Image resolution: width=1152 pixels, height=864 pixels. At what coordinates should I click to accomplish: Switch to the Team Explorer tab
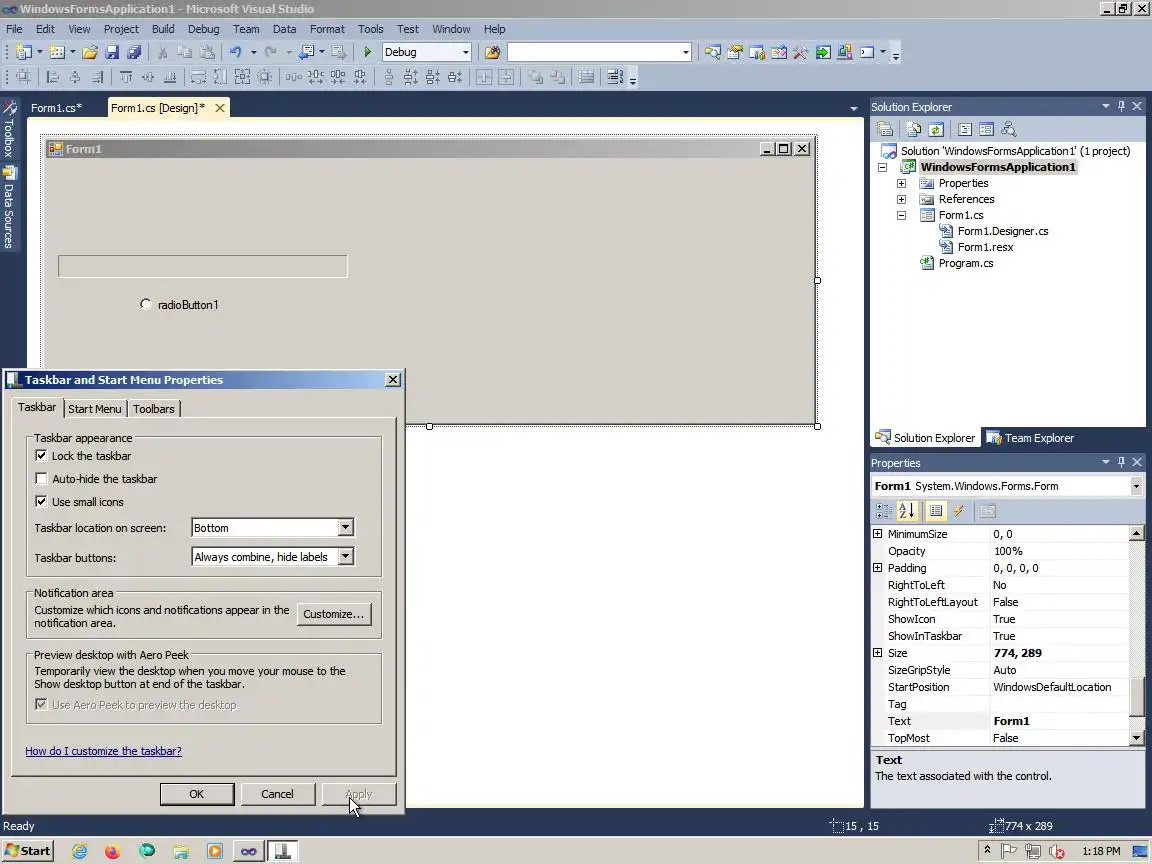[x=1030, y=438]
